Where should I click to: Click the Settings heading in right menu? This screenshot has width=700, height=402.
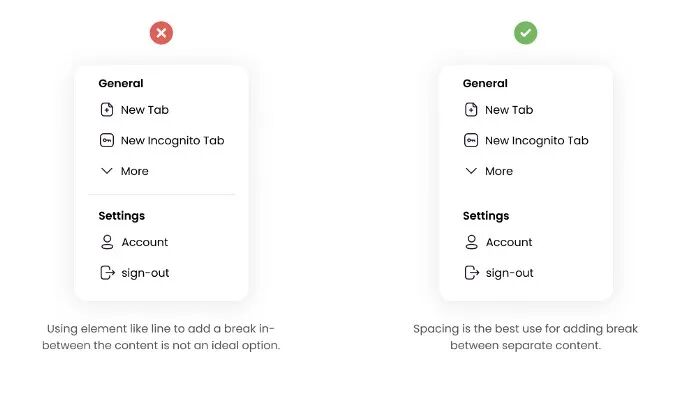point(486,216)
